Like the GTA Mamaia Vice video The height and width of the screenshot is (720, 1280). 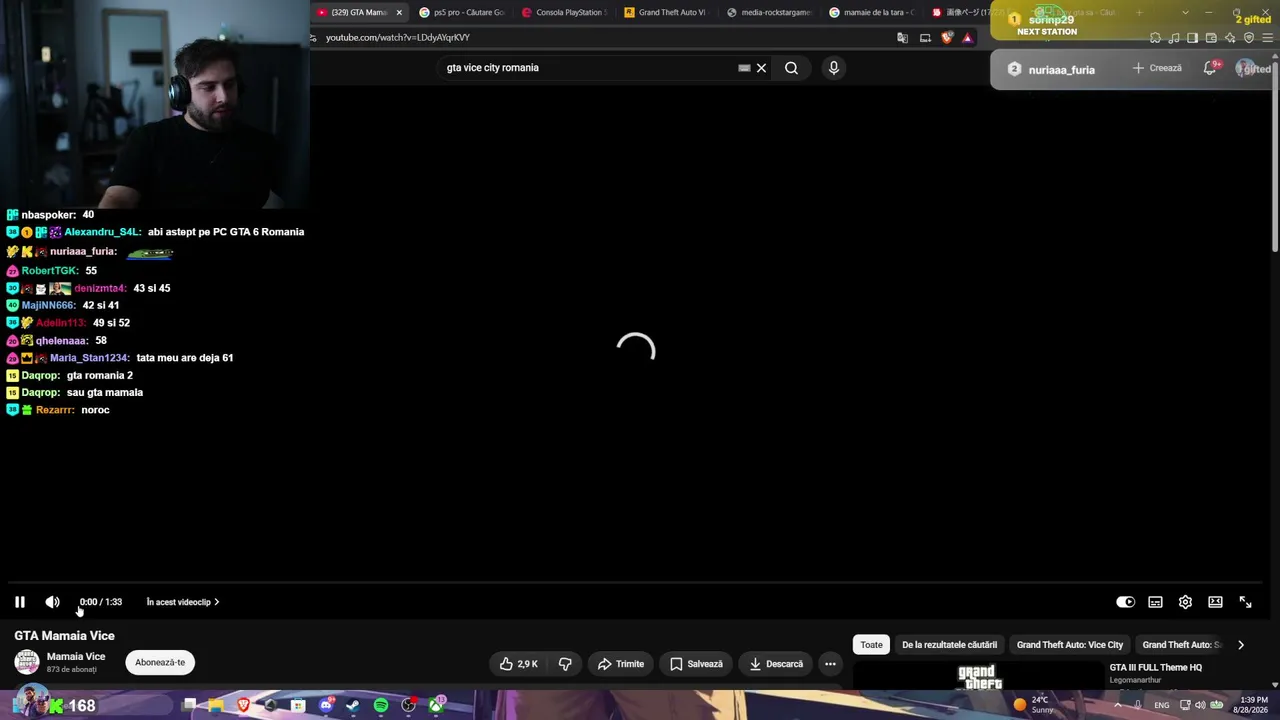coord(519,664)
